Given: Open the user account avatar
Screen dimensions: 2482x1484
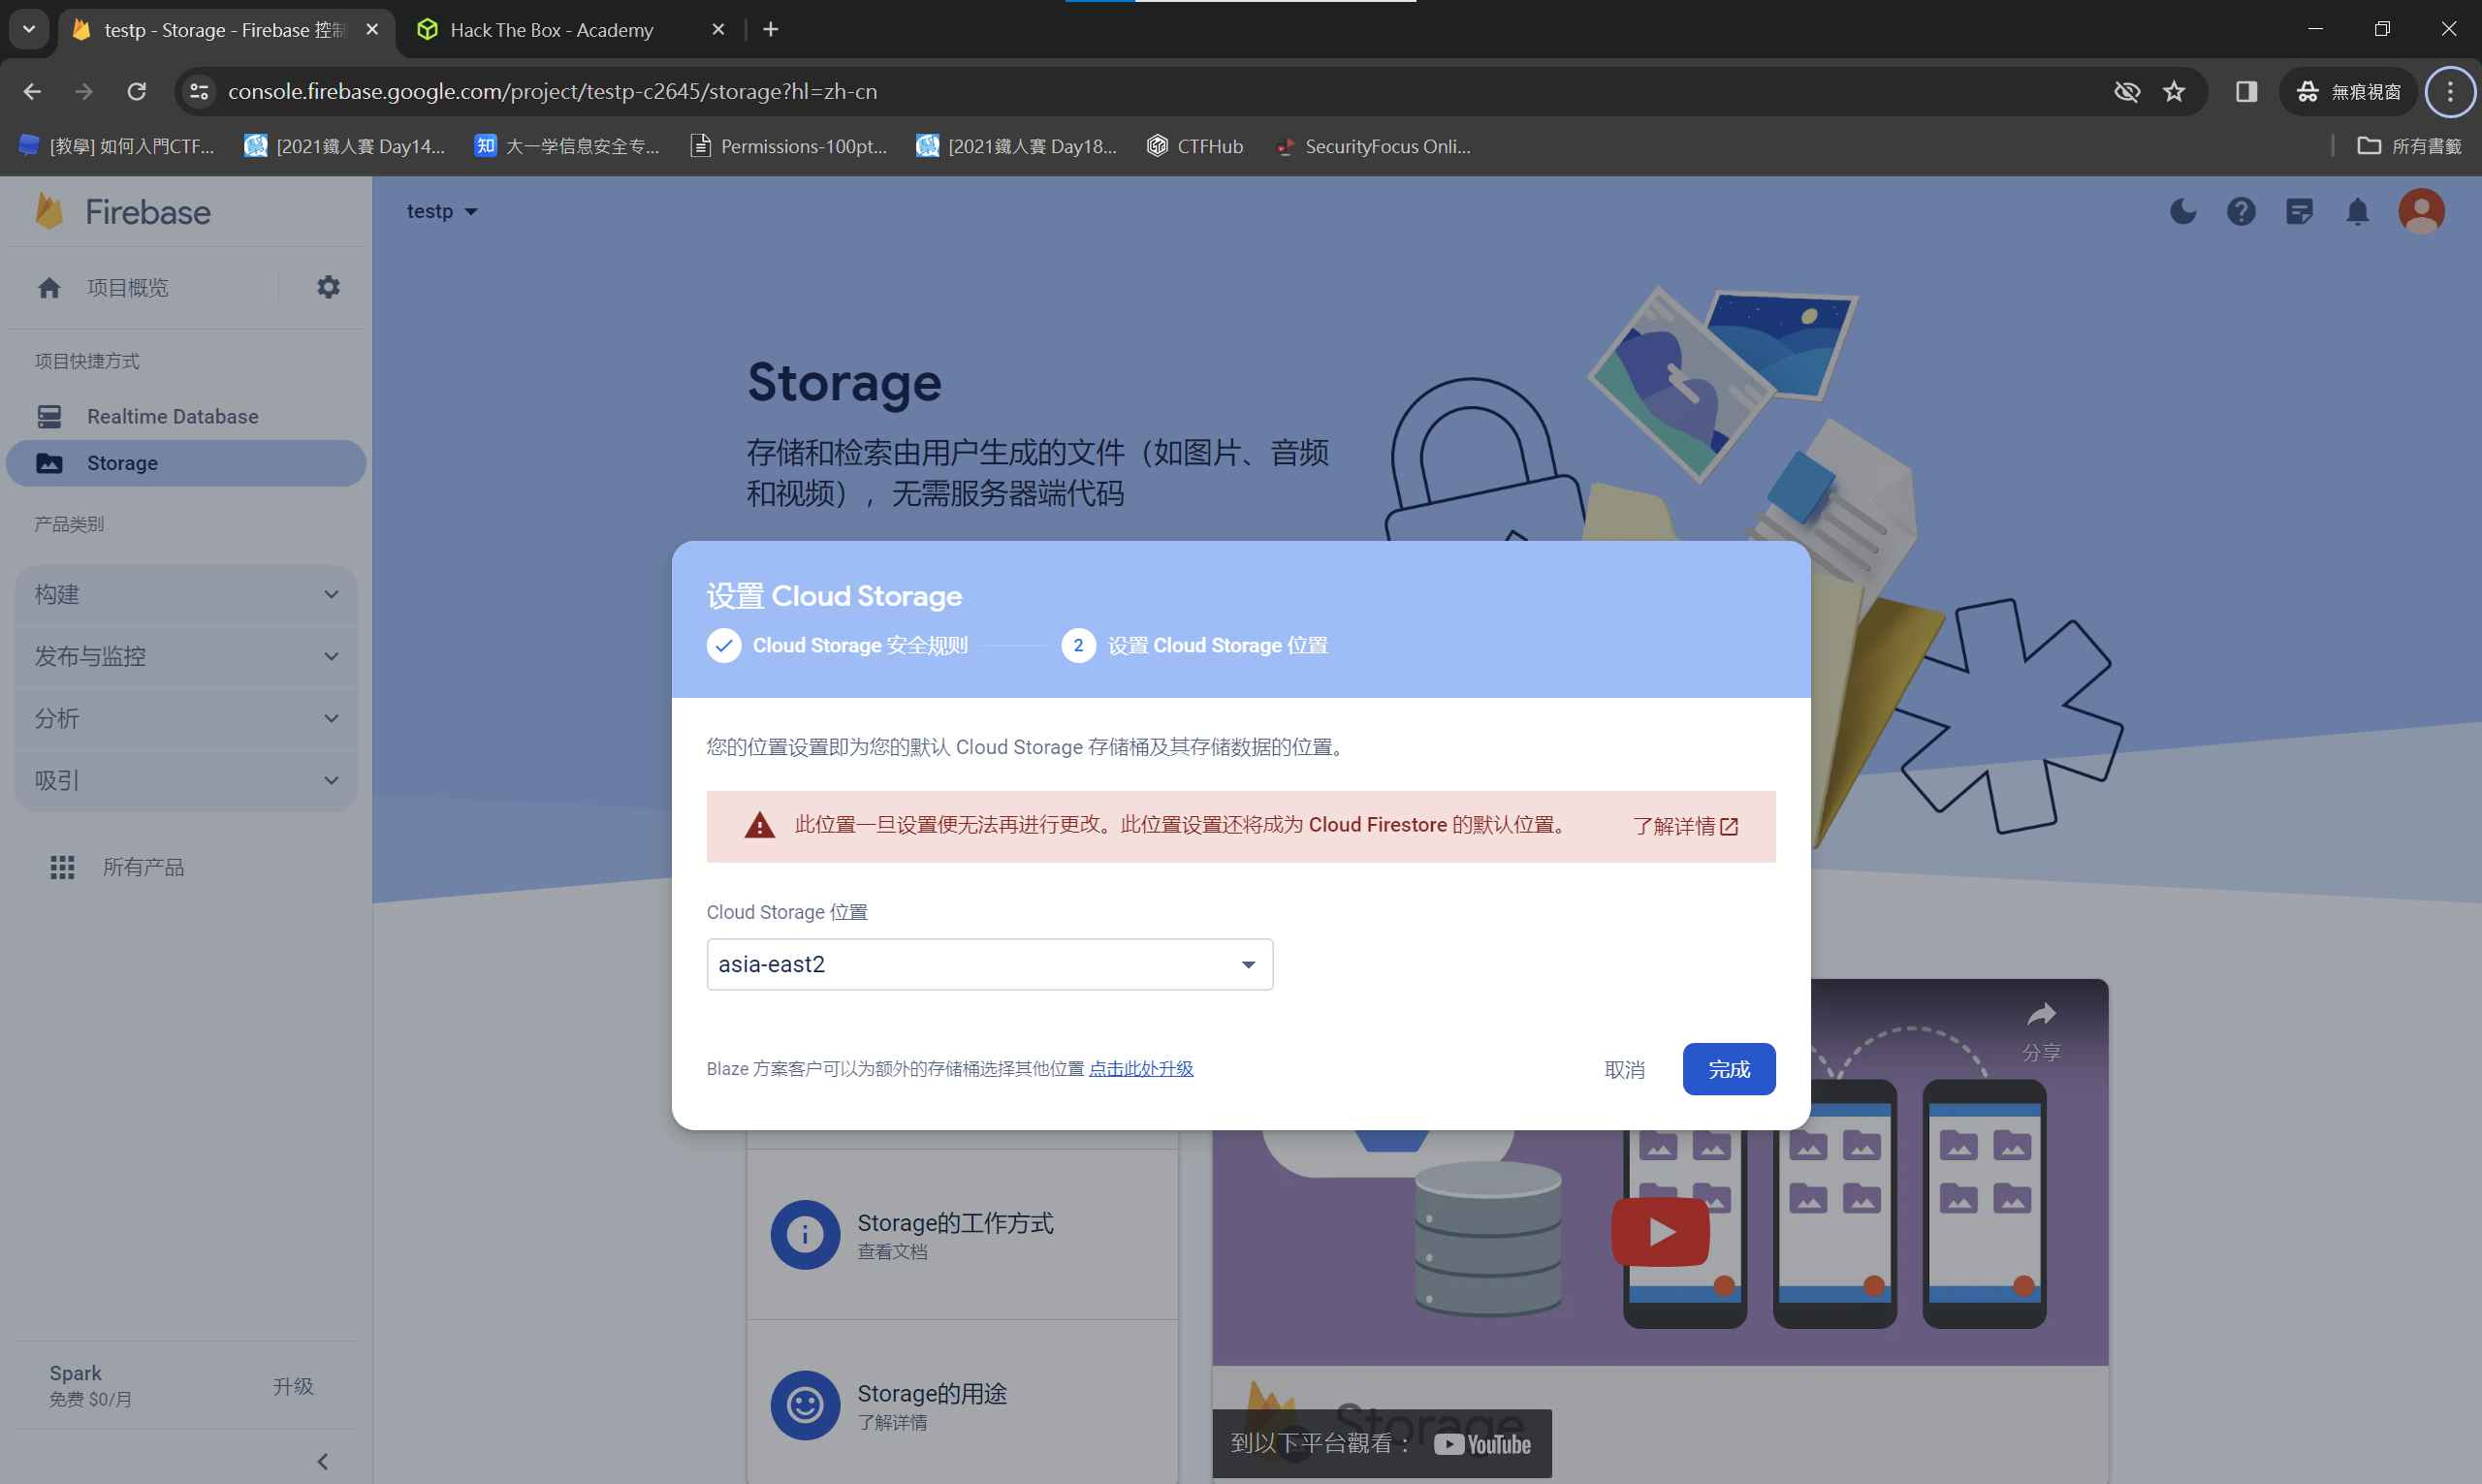Looking at the screenshot, I should pos(2421,211).
